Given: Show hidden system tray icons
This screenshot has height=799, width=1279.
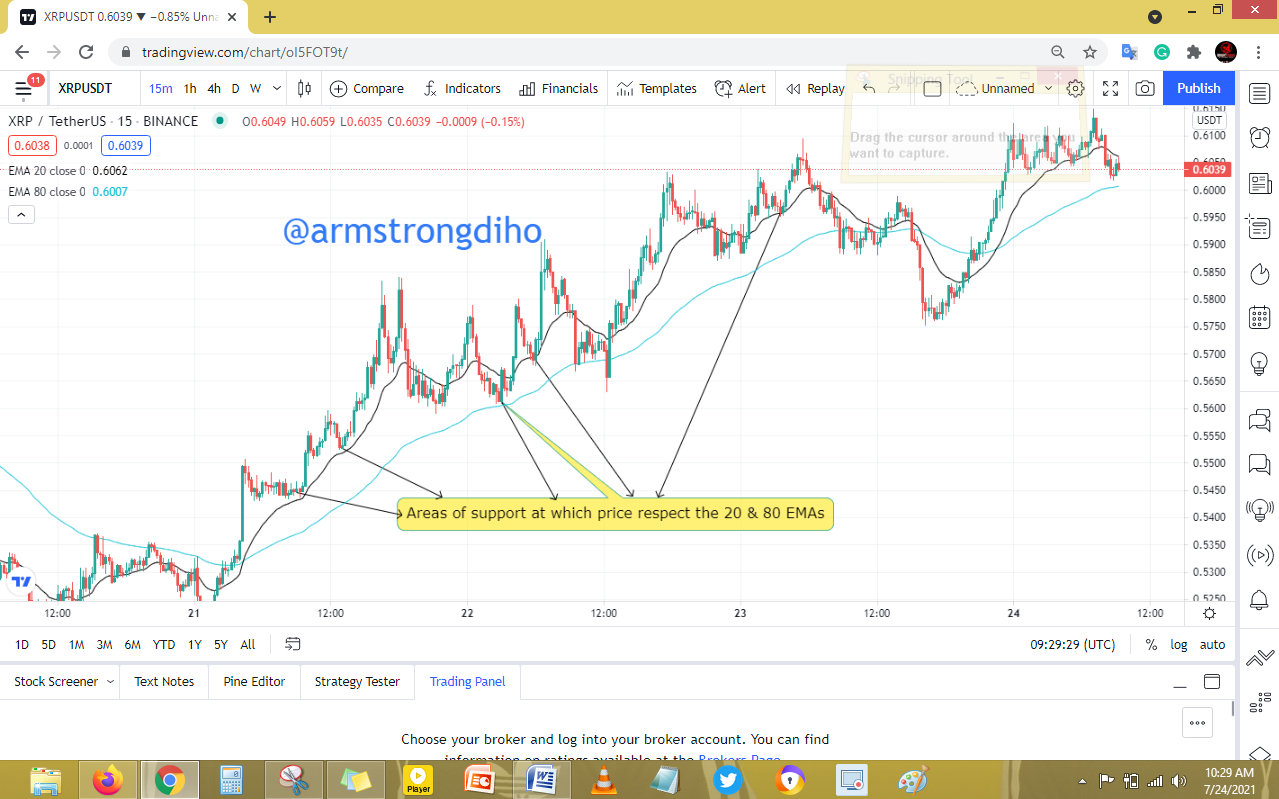Looking at the screenshot, I should 1083,780.
